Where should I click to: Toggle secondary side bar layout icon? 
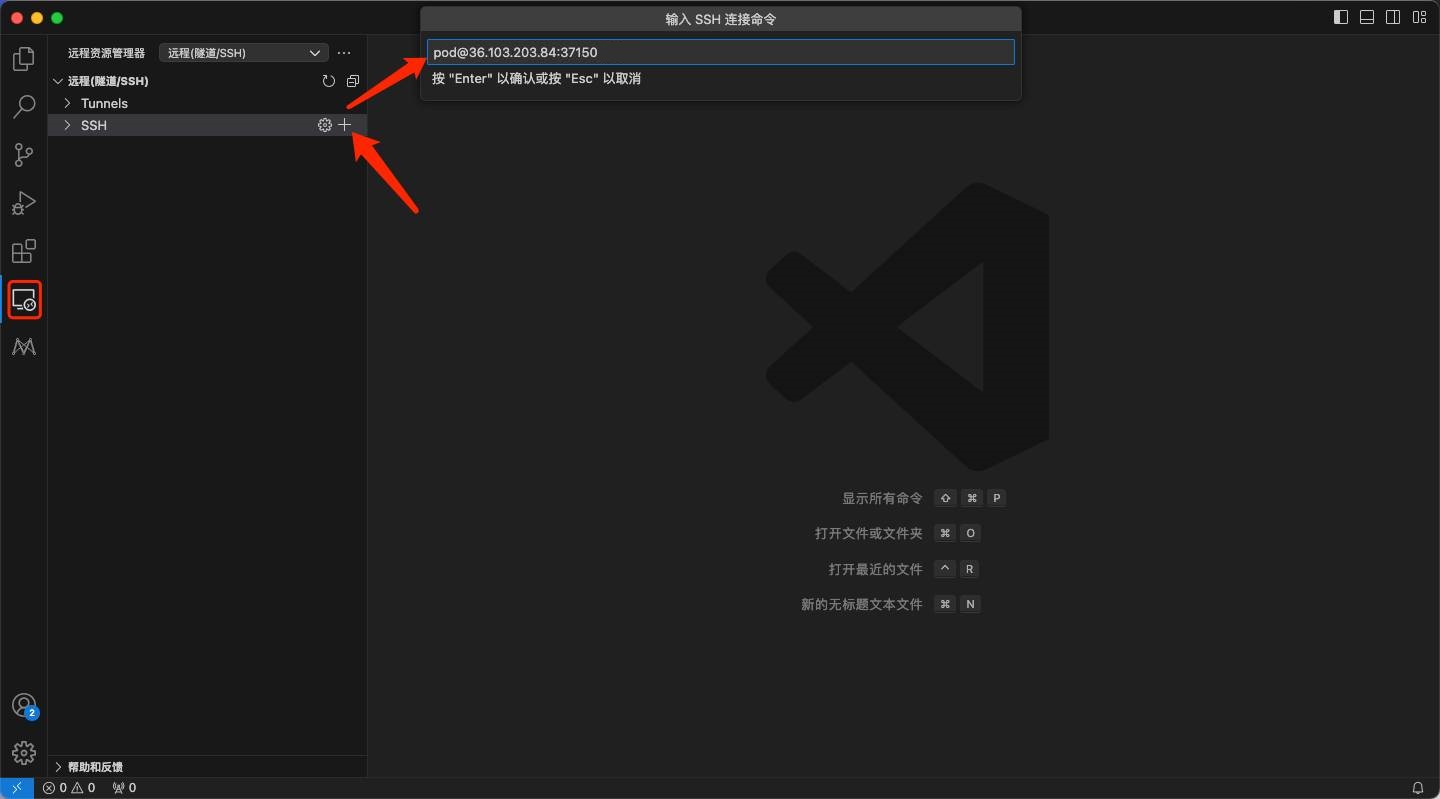[x=1393, y=17]
